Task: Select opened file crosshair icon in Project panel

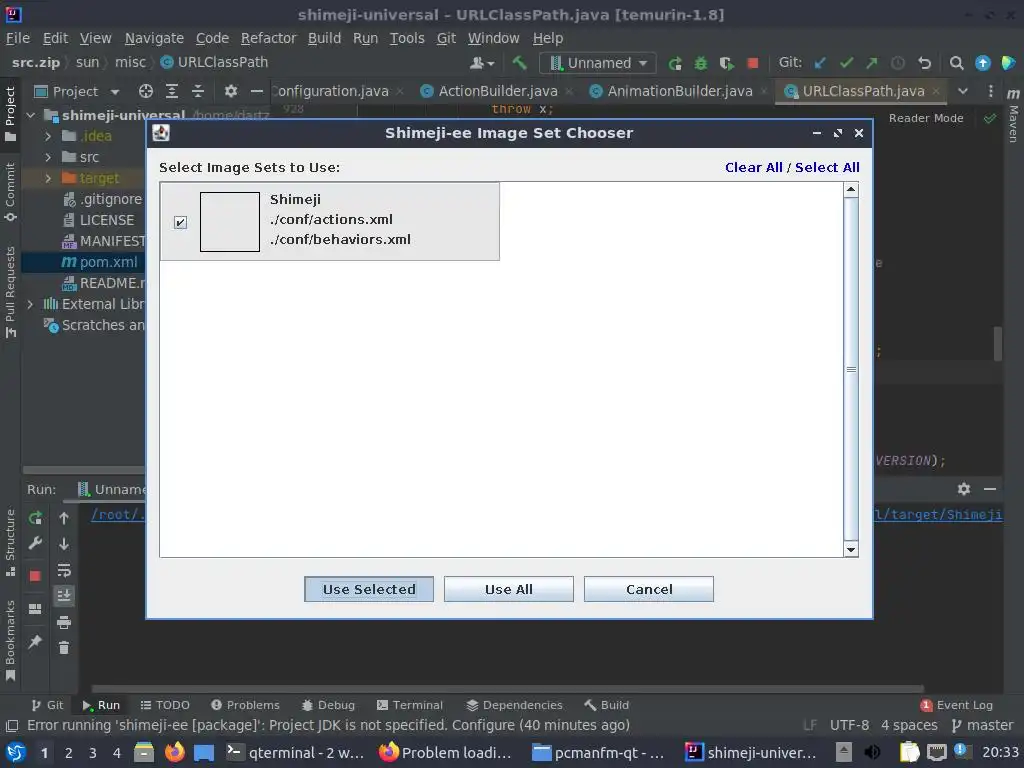Action: click(x=146, y=91)
